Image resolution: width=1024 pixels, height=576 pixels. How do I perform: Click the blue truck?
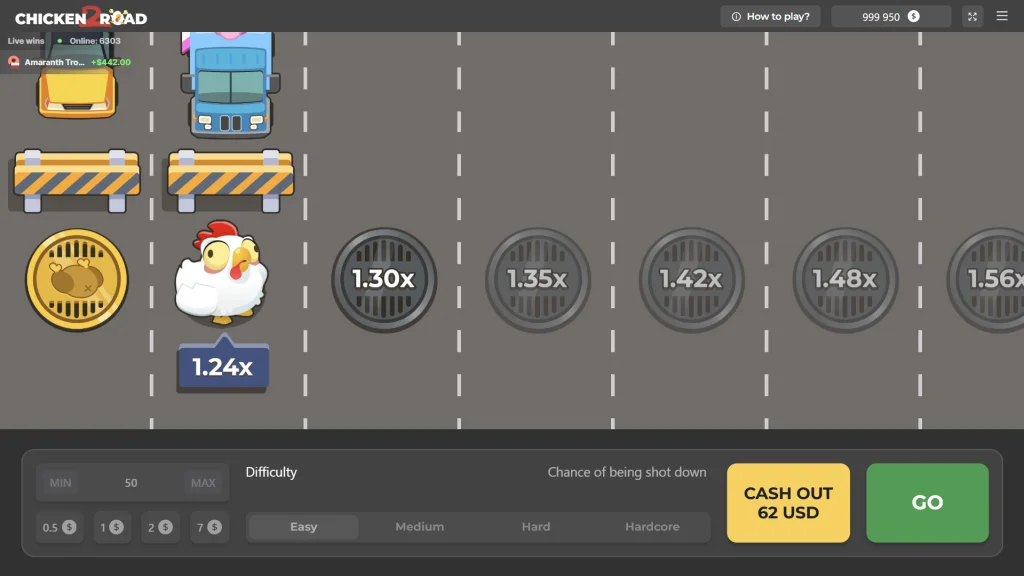click(231, 84)
